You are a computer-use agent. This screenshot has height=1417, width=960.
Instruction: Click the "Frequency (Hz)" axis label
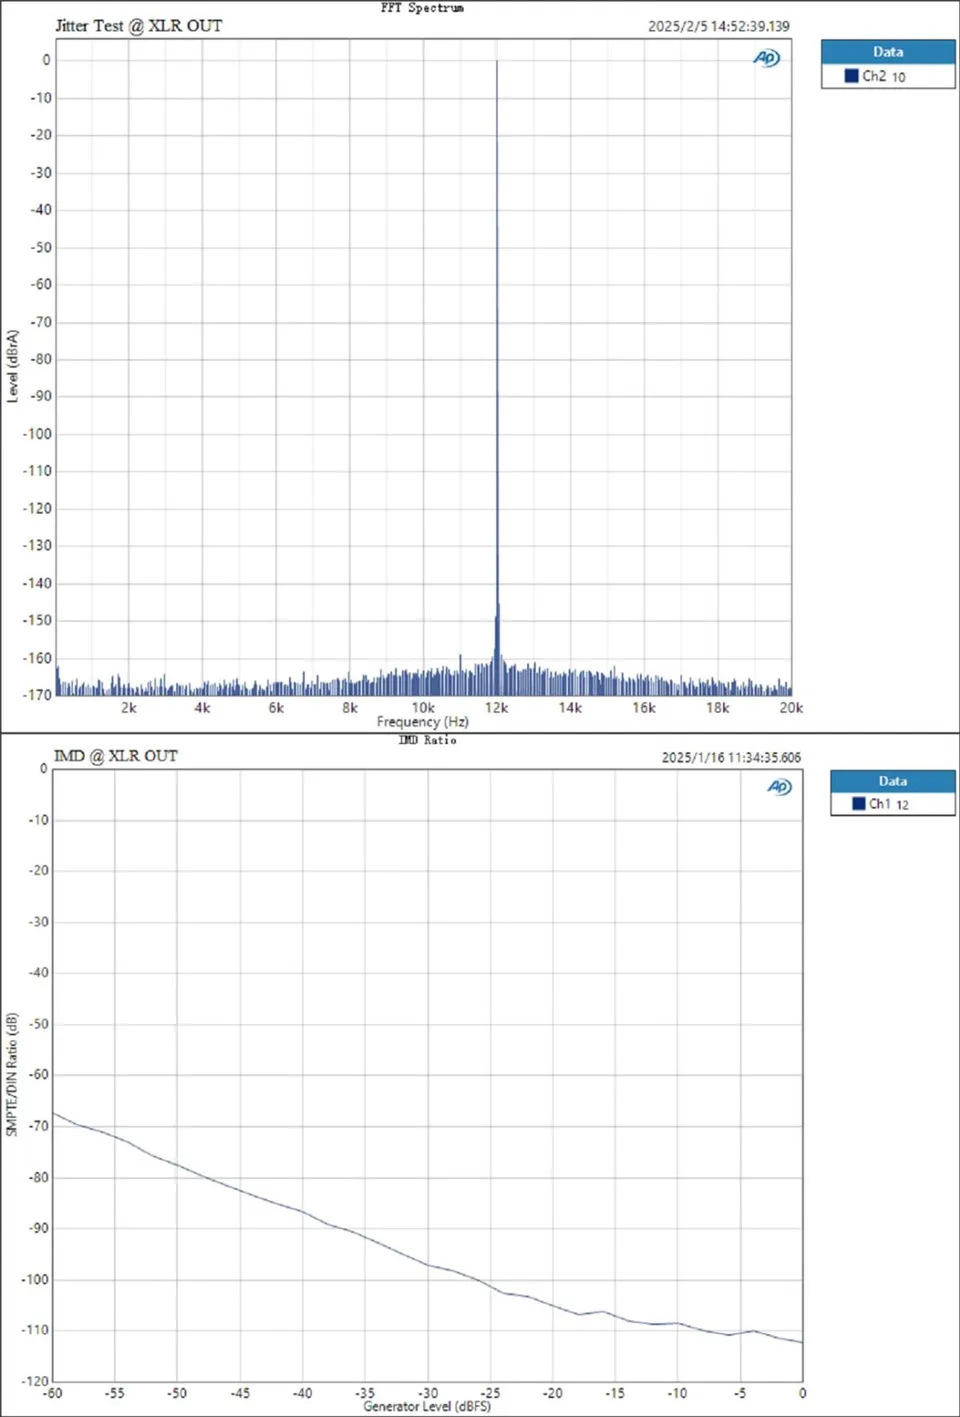423,721
